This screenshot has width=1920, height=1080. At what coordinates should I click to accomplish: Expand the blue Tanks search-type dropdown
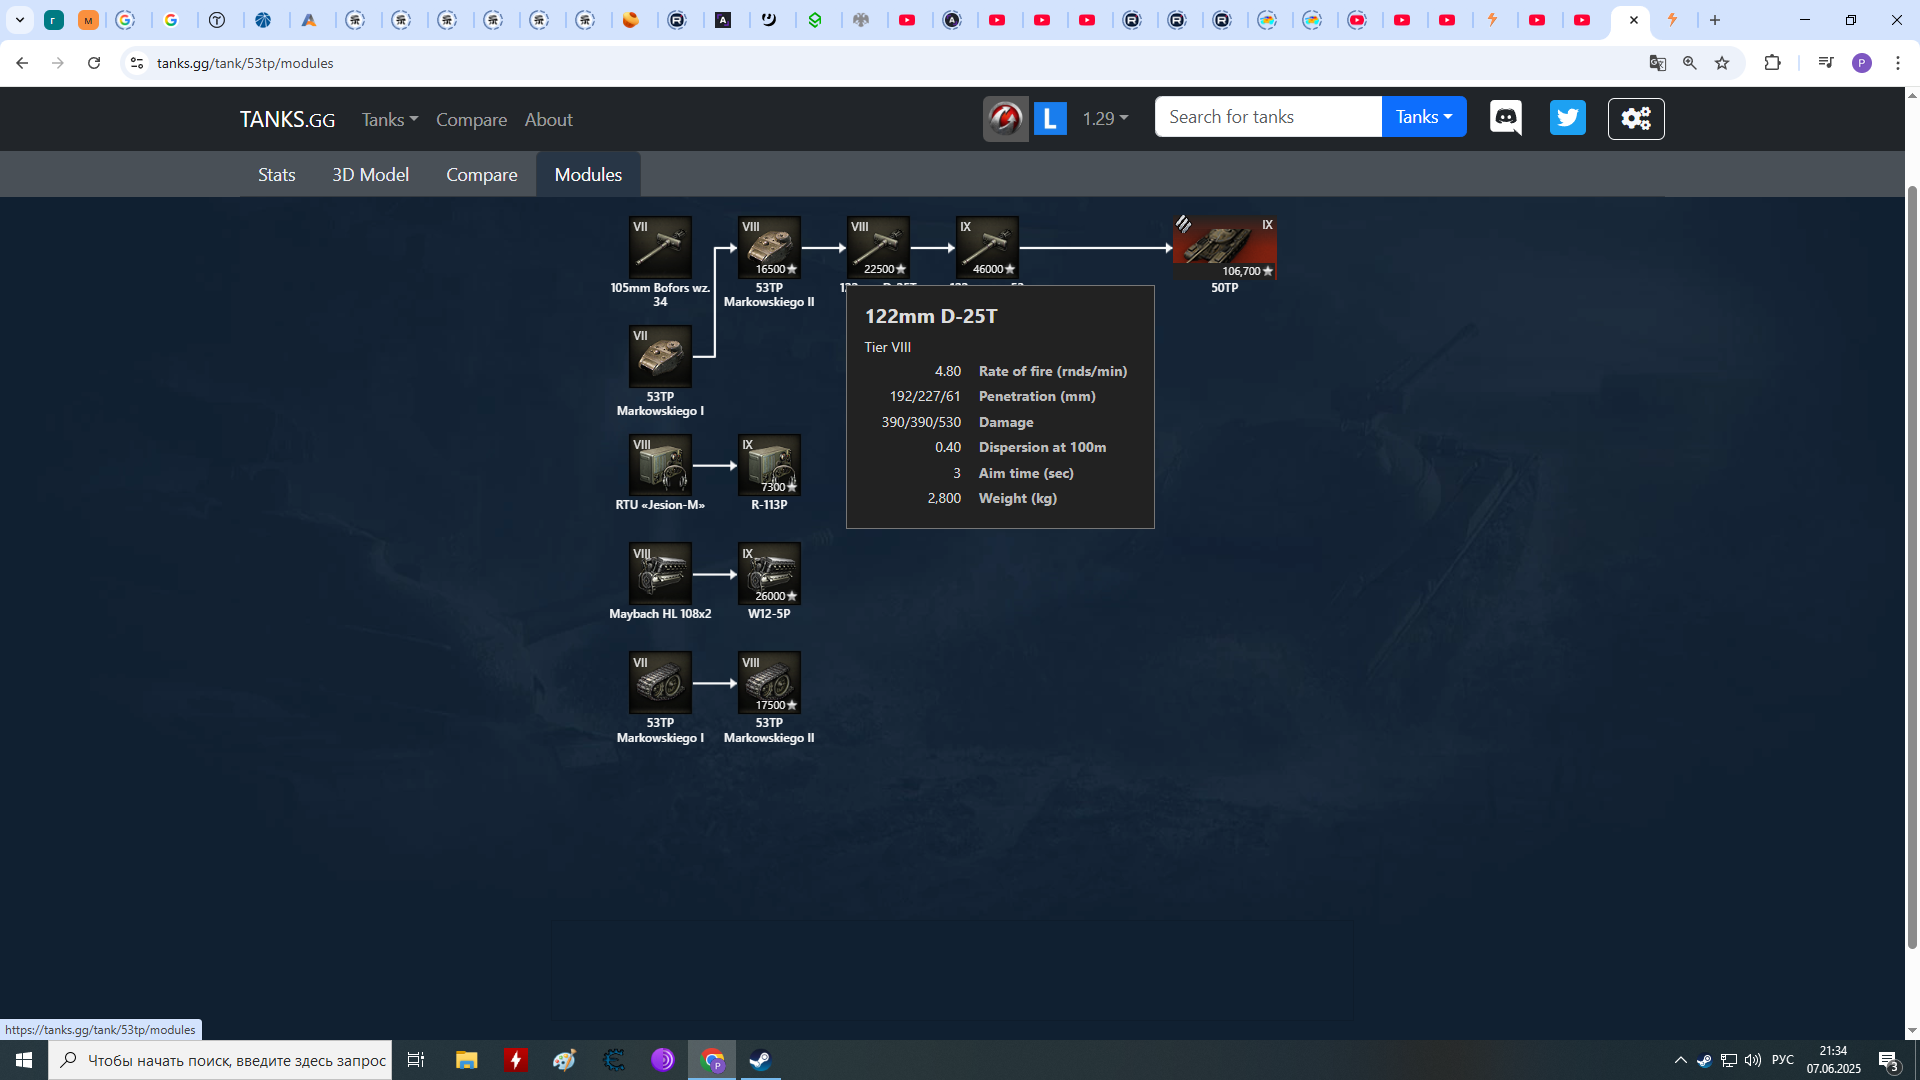[x=1423, y=117]
